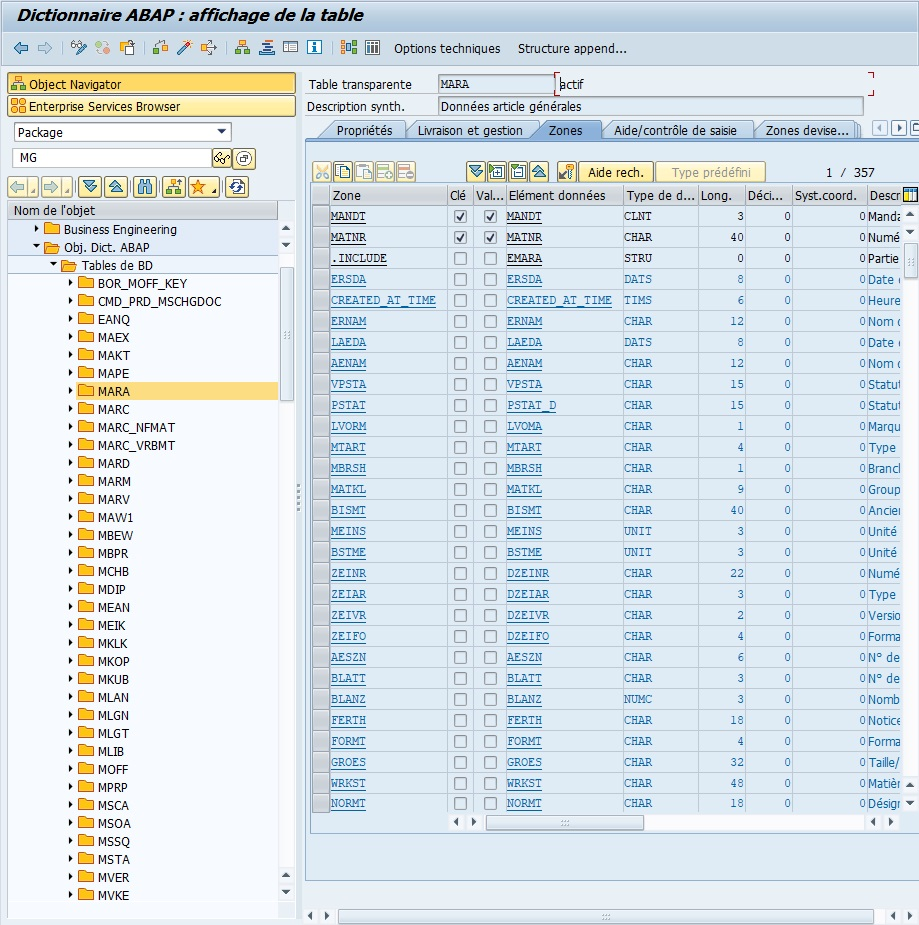Open table column settings grid icon
This screenshot has height=925, width=919.
coord(910,195)
